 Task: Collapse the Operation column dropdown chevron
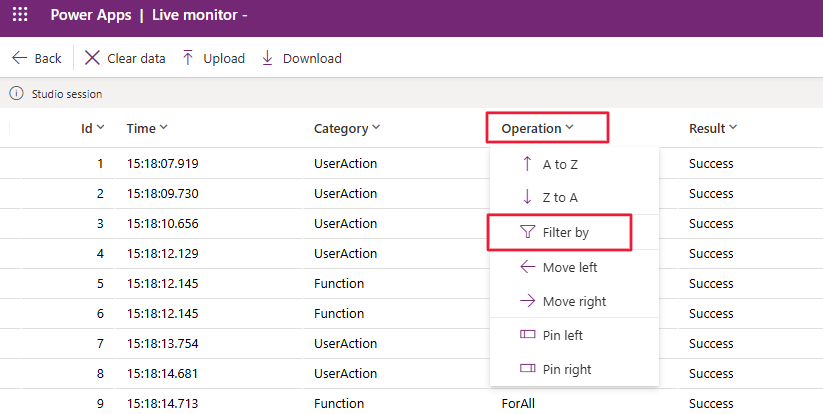pos(569,127)
